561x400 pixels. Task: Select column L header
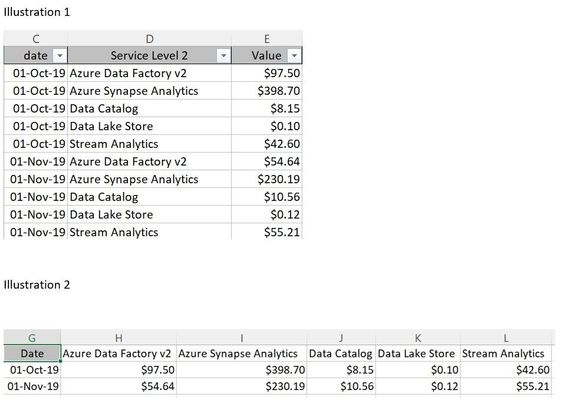(506, 337)
